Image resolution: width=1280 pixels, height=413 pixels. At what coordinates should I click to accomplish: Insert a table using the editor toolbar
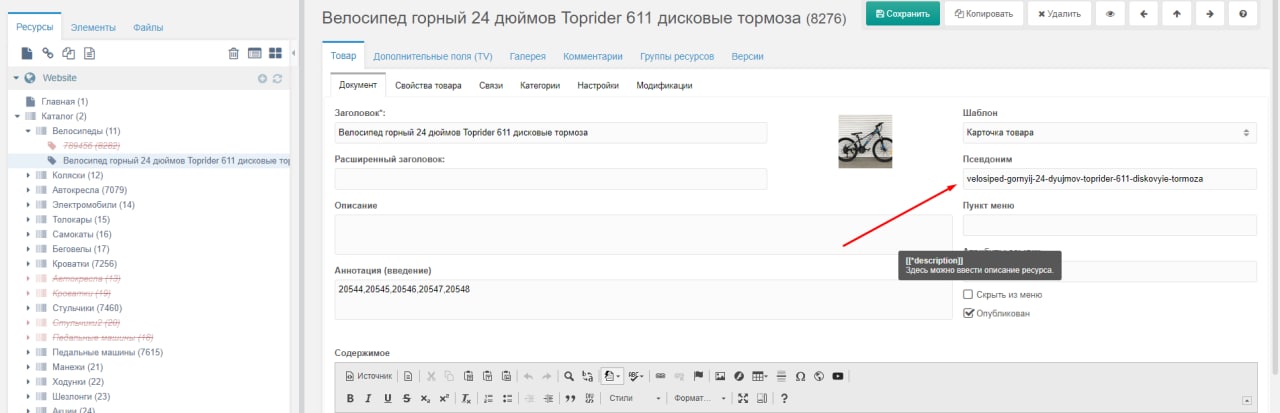point(761,376)
